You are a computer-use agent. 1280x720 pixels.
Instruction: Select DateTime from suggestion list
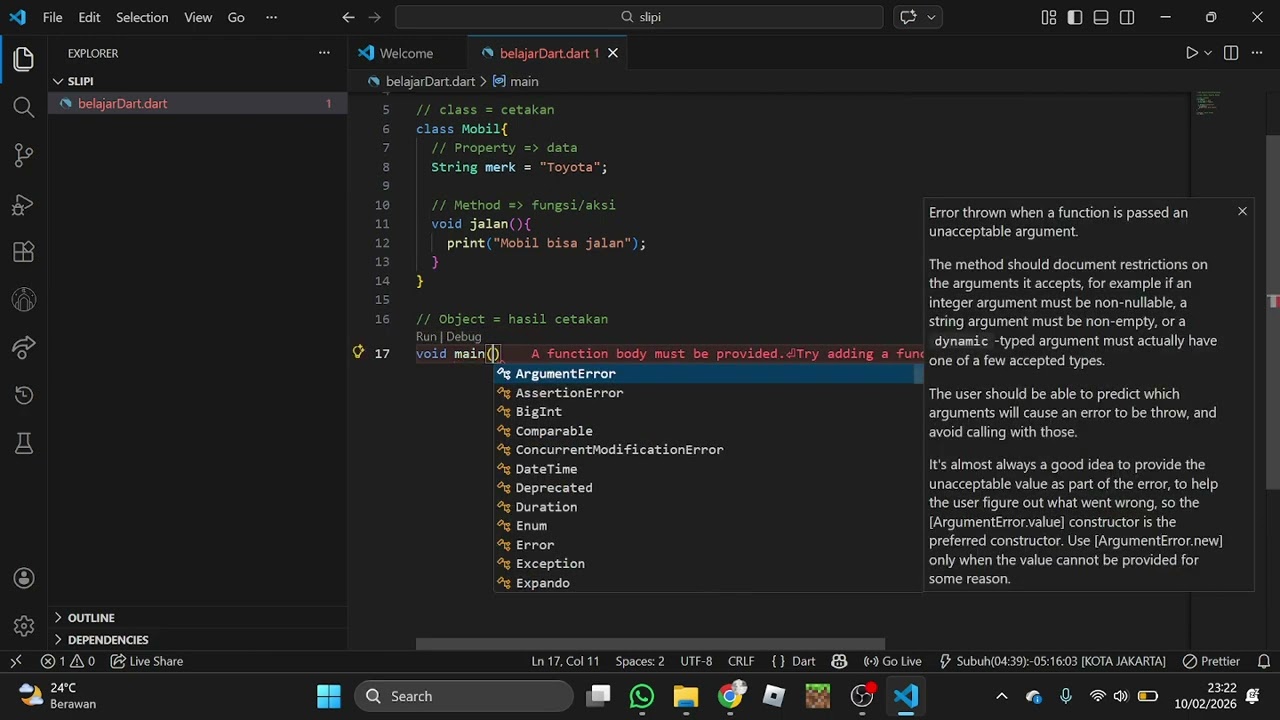(x=709, y=469)
